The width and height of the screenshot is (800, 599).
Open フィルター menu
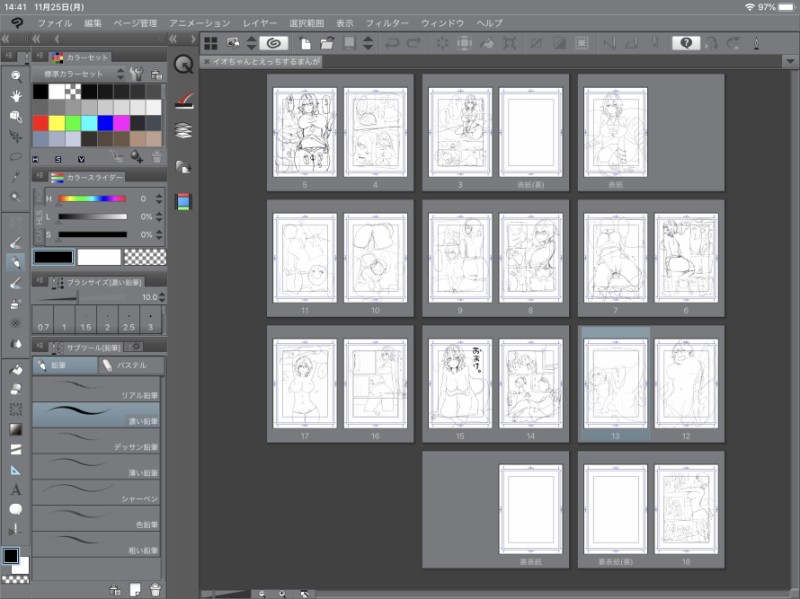(x=387, y=23)
